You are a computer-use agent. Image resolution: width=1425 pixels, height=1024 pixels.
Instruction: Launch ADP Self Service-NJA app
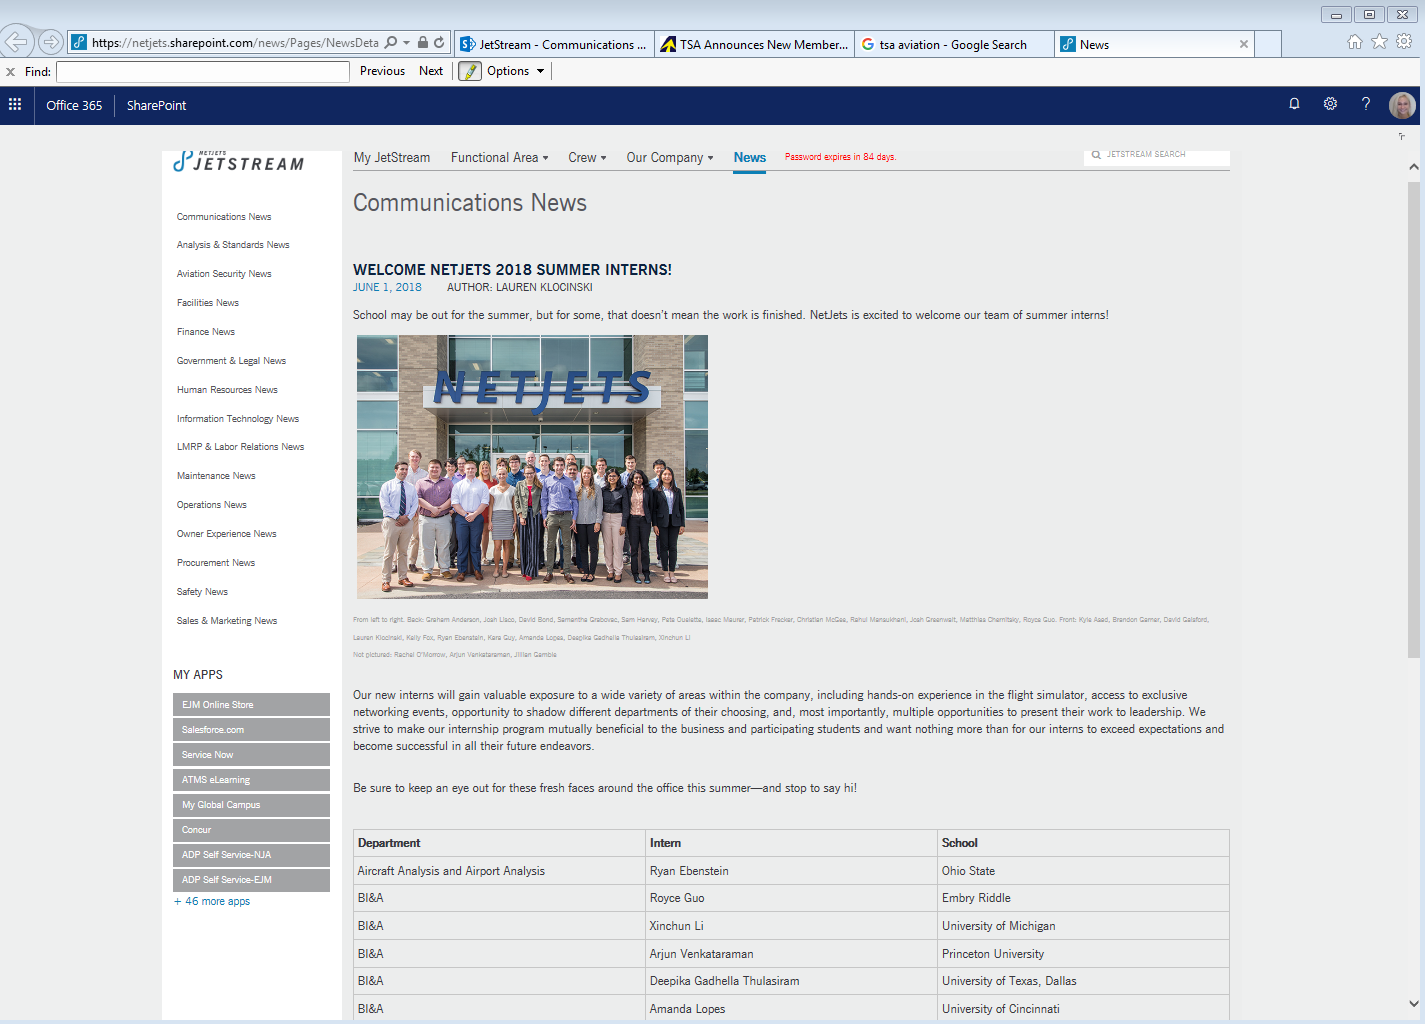251,855
